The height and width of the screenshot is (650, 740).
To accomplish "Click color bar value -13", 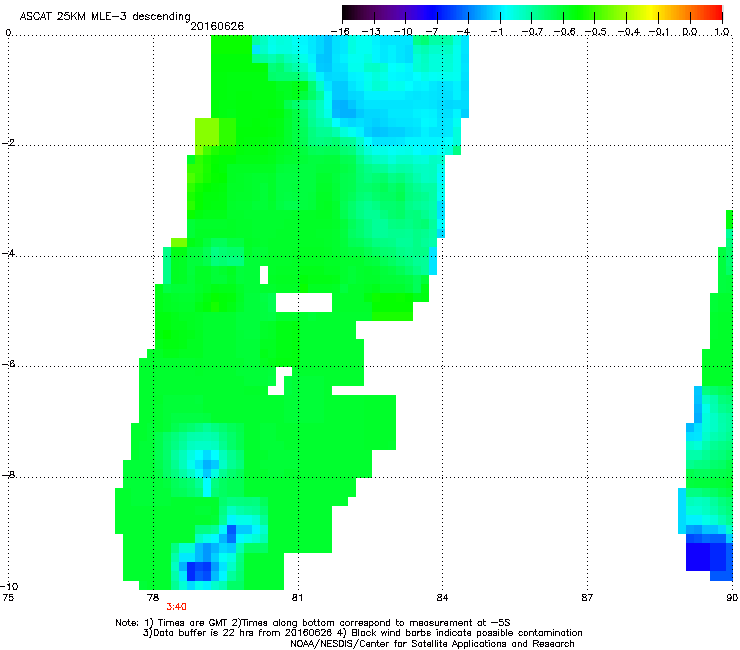I will [371, 32].
